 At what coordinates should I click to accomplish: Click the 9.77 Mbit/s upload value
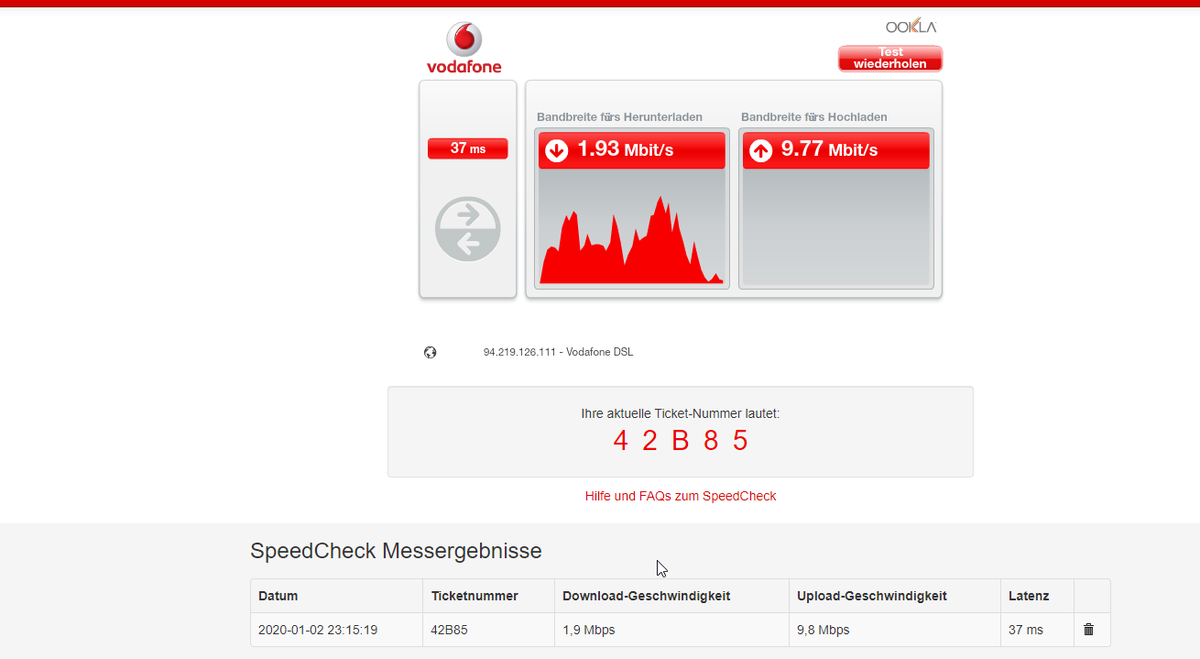pos(830,150)
